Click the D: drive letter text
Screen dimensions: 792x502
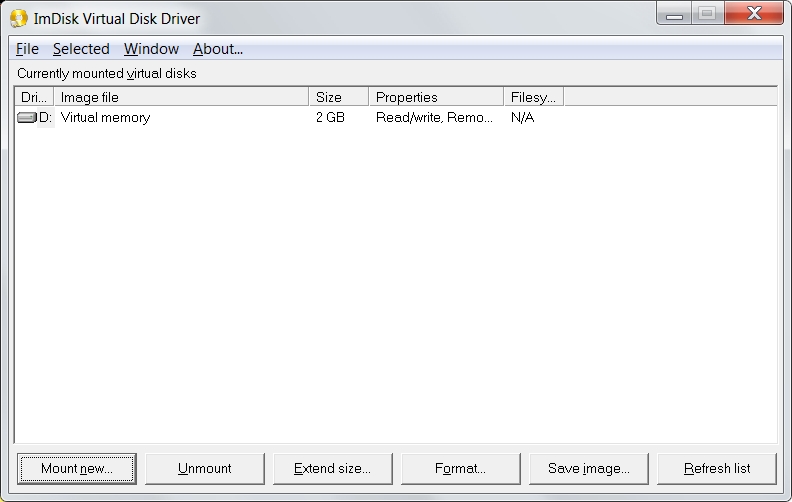coord(45,118)
